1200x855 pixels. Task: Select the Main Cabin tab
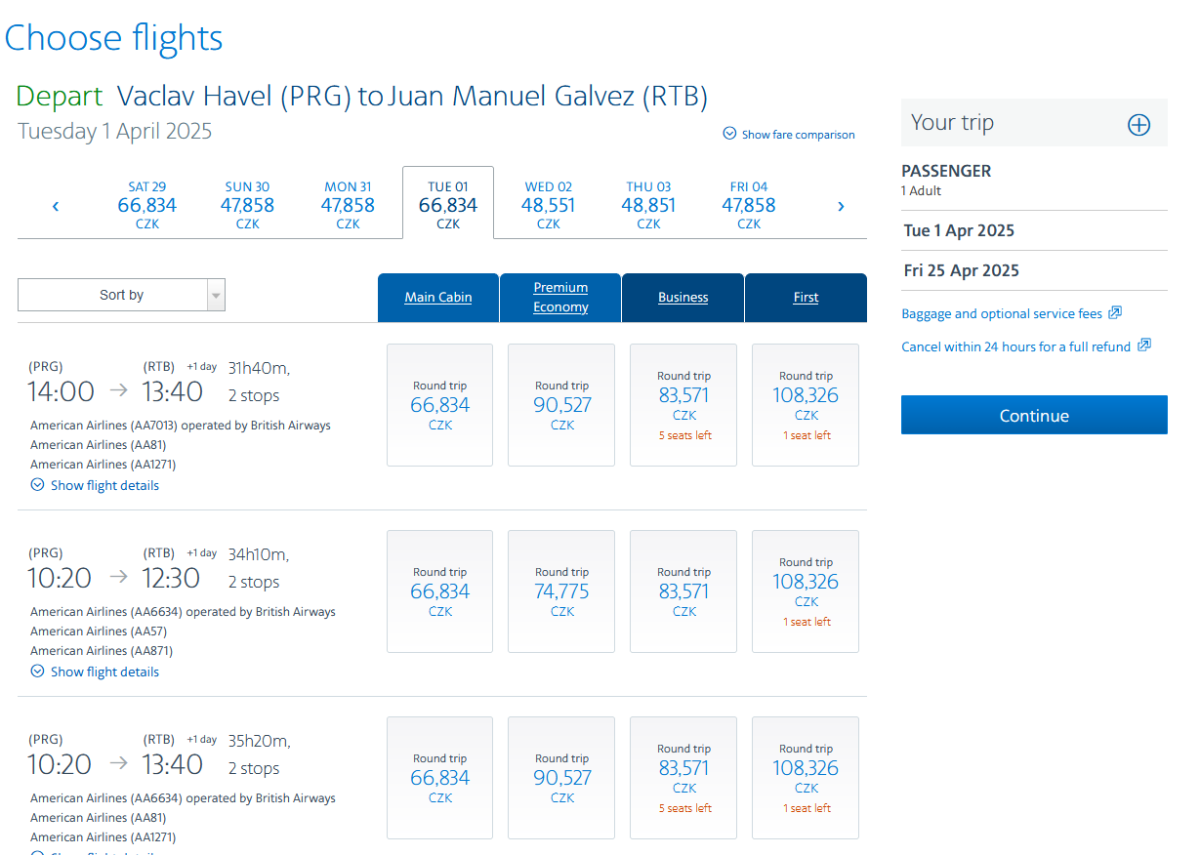[x=438, y=297]
